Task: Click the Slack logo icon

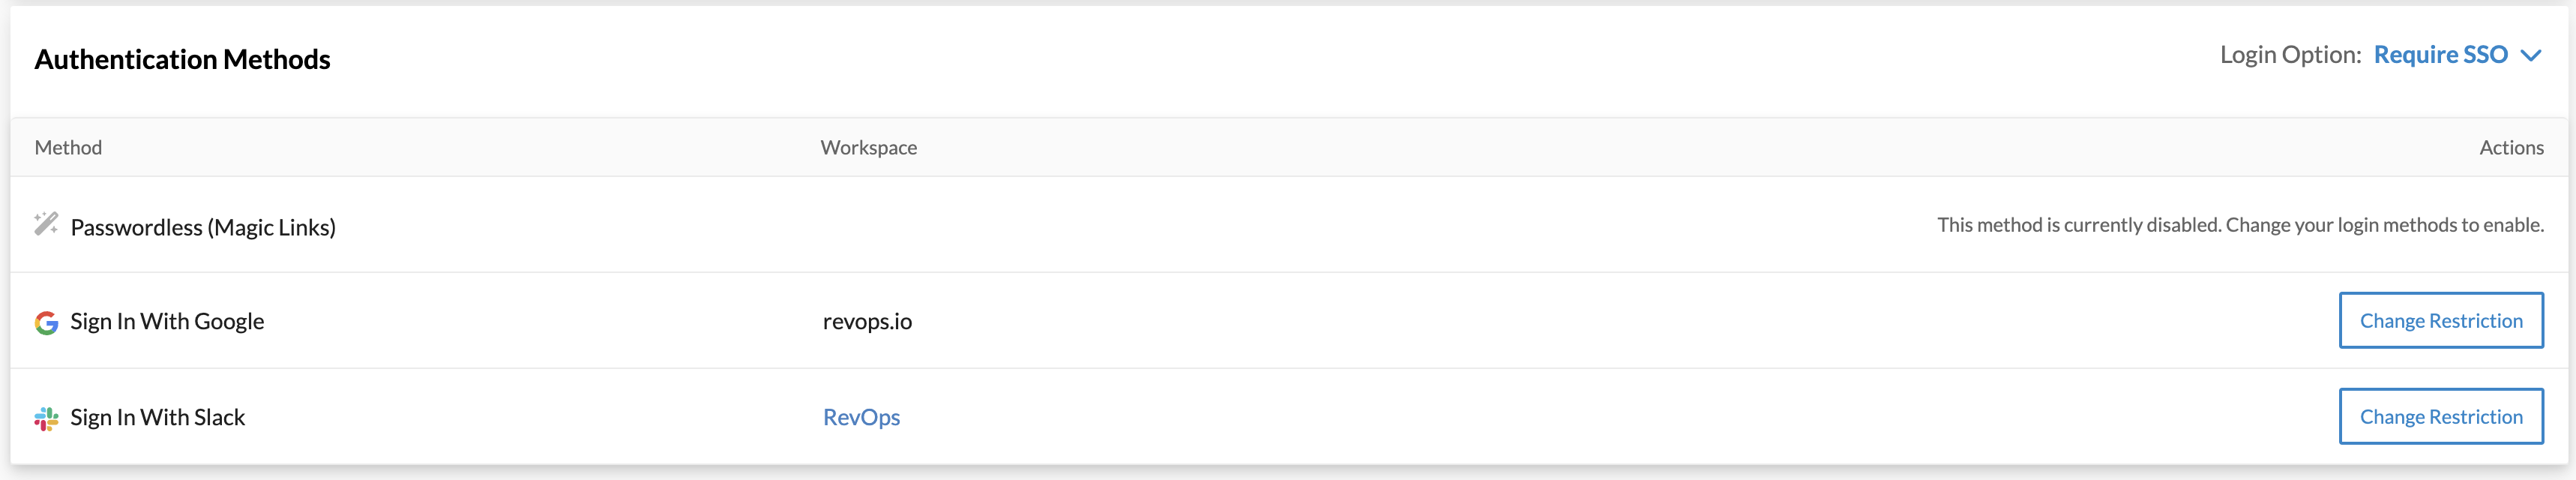Action: (x=46, y=418)
